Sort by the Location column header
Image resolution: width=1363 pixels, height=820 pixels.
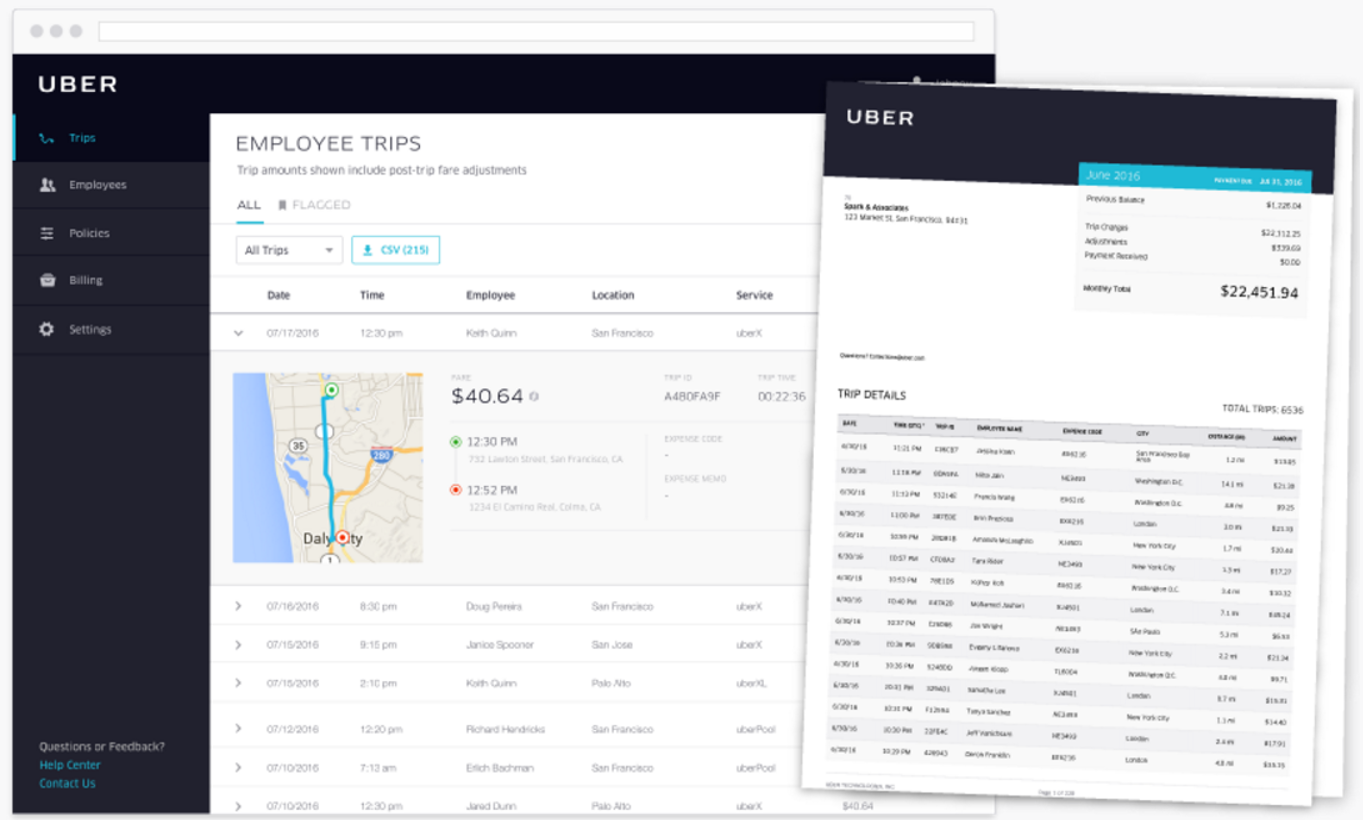[x=613, y=295]
